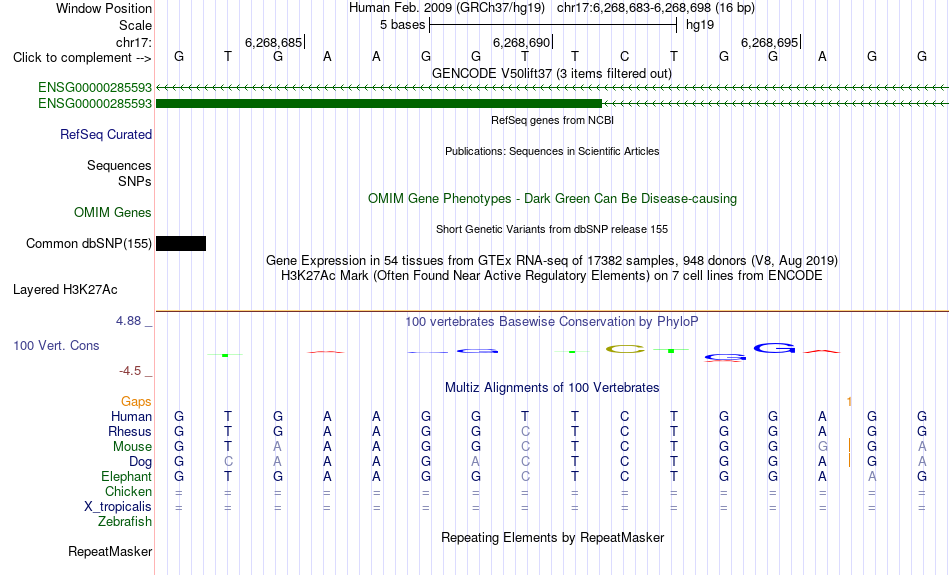Click the Gaps label in Multiz track

click(x=136, y=402)
